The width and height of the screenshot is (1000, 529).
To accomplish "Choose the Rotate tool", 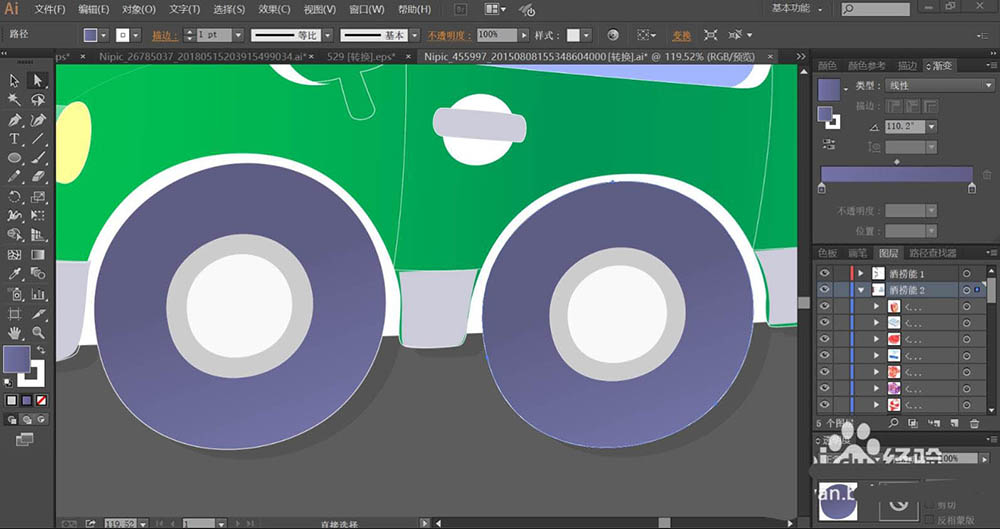I will point(15,197).
